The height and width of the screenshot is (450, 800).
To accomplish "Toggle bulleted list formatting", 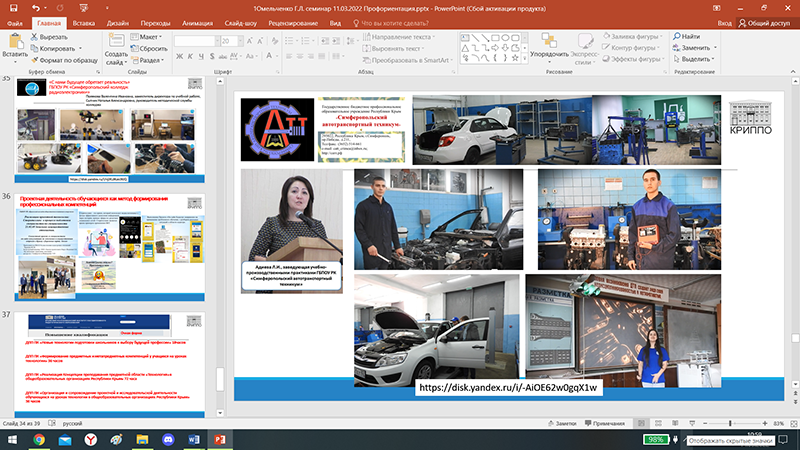I will pos(291,41).
